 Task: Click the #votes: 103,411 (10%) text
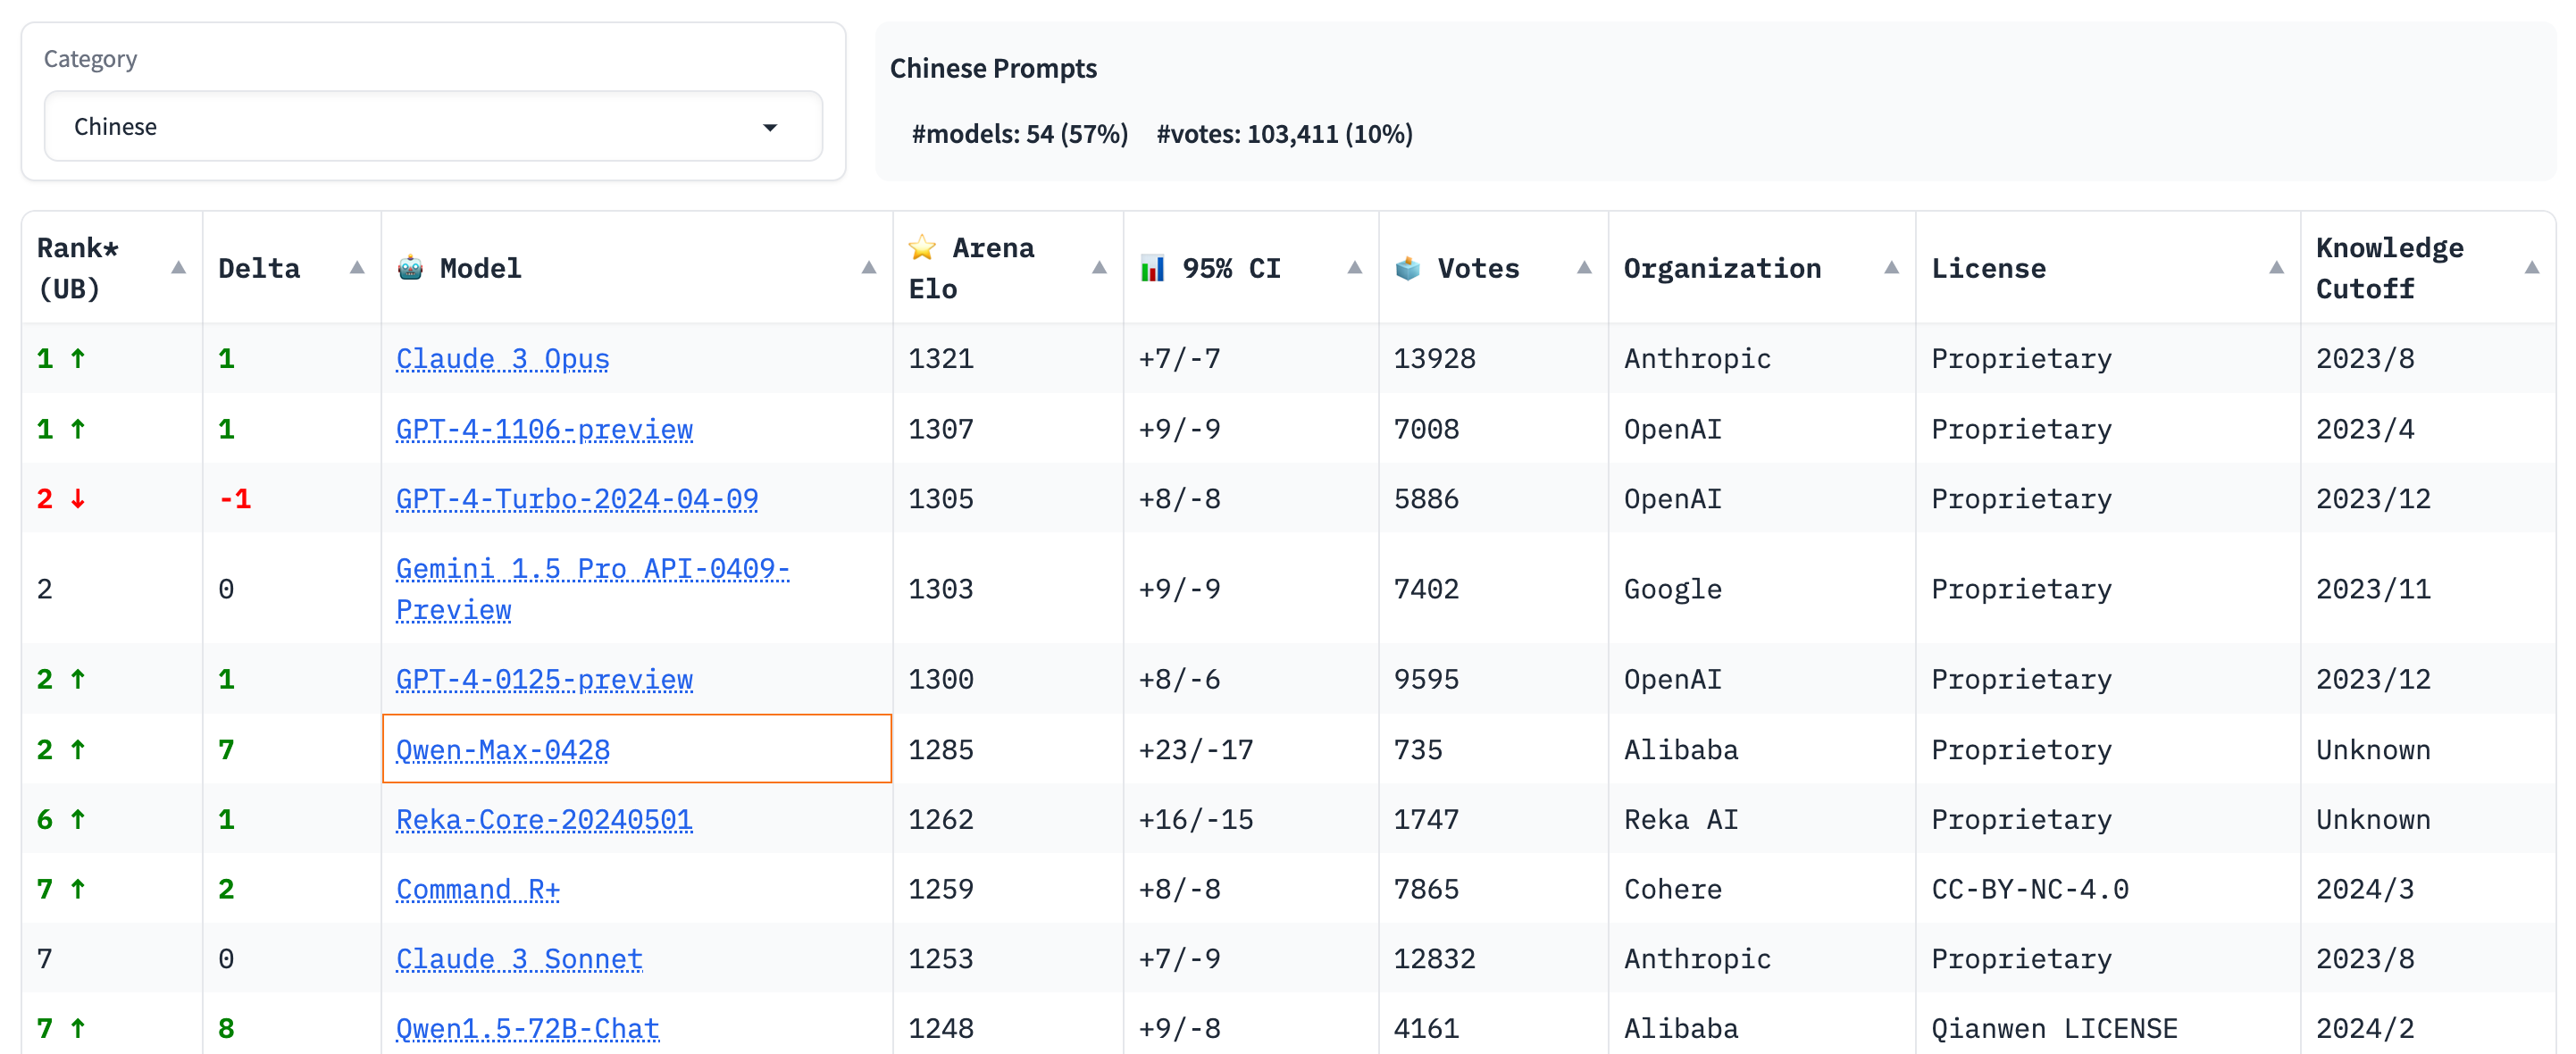(1284, 134)
